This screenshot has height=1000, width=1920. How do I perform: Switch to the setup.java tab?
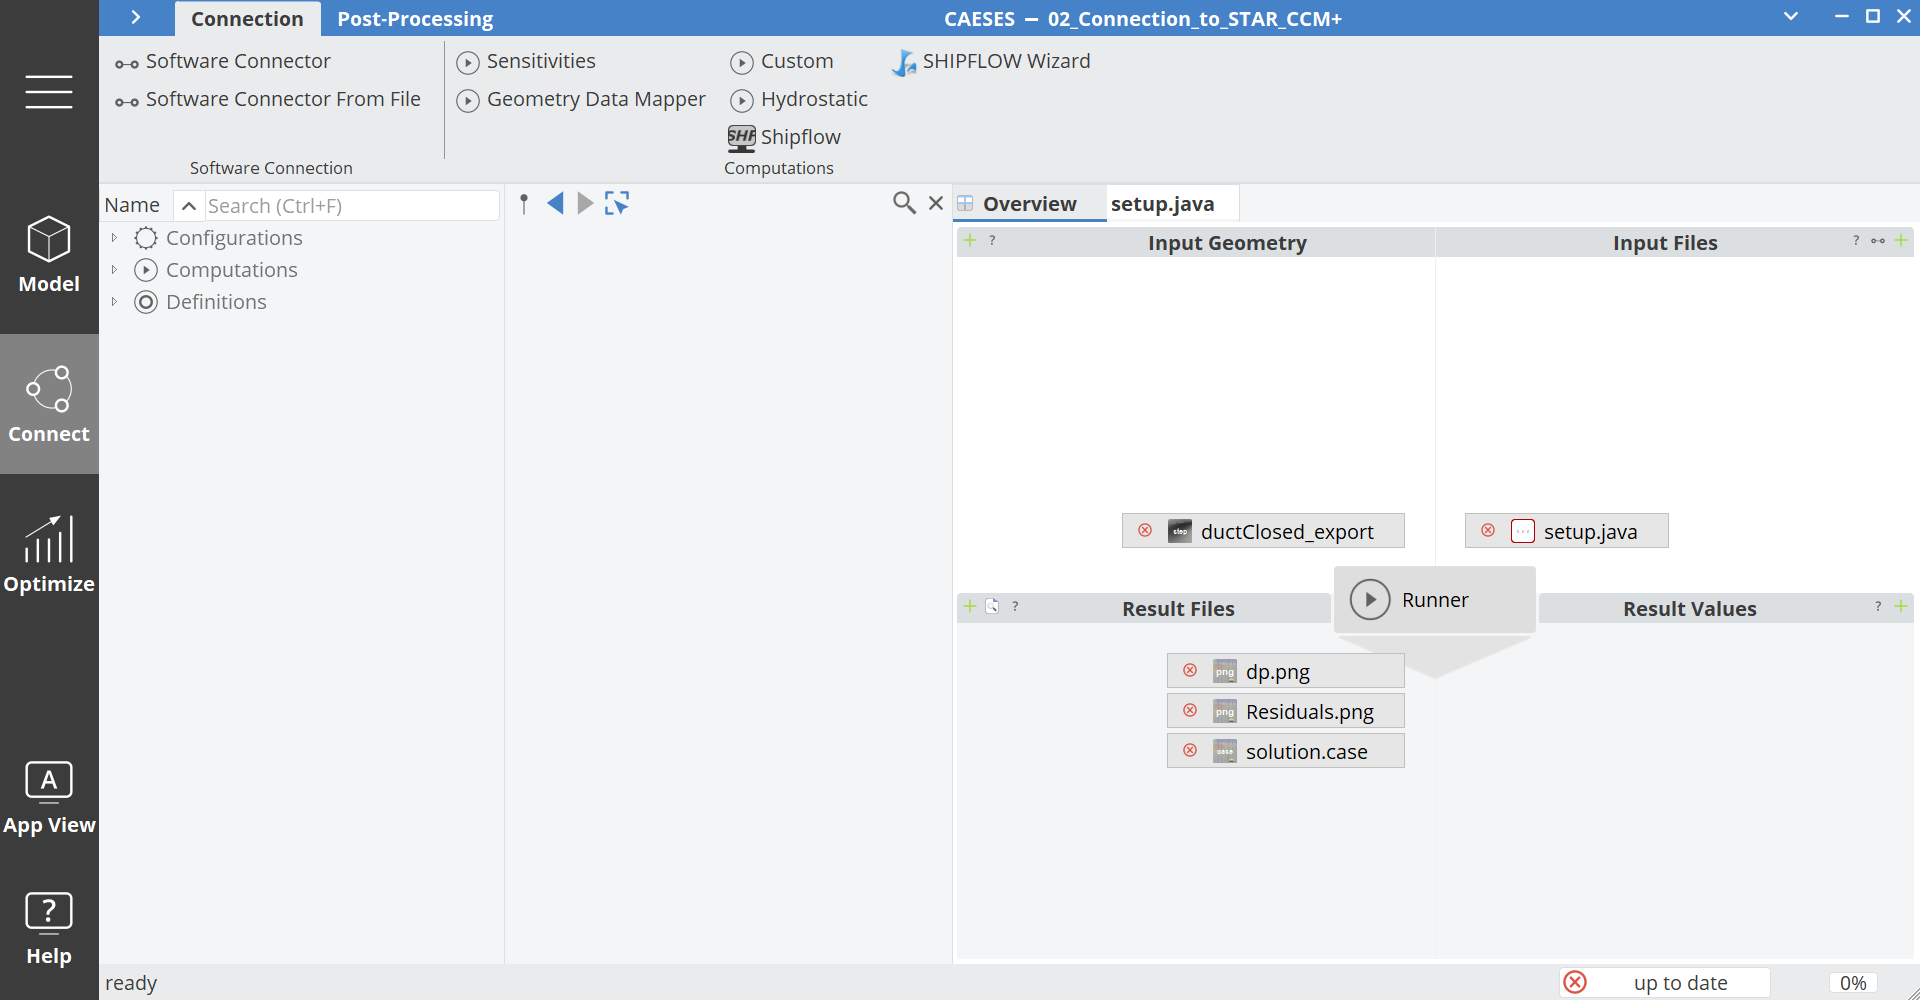point(1163,204)
